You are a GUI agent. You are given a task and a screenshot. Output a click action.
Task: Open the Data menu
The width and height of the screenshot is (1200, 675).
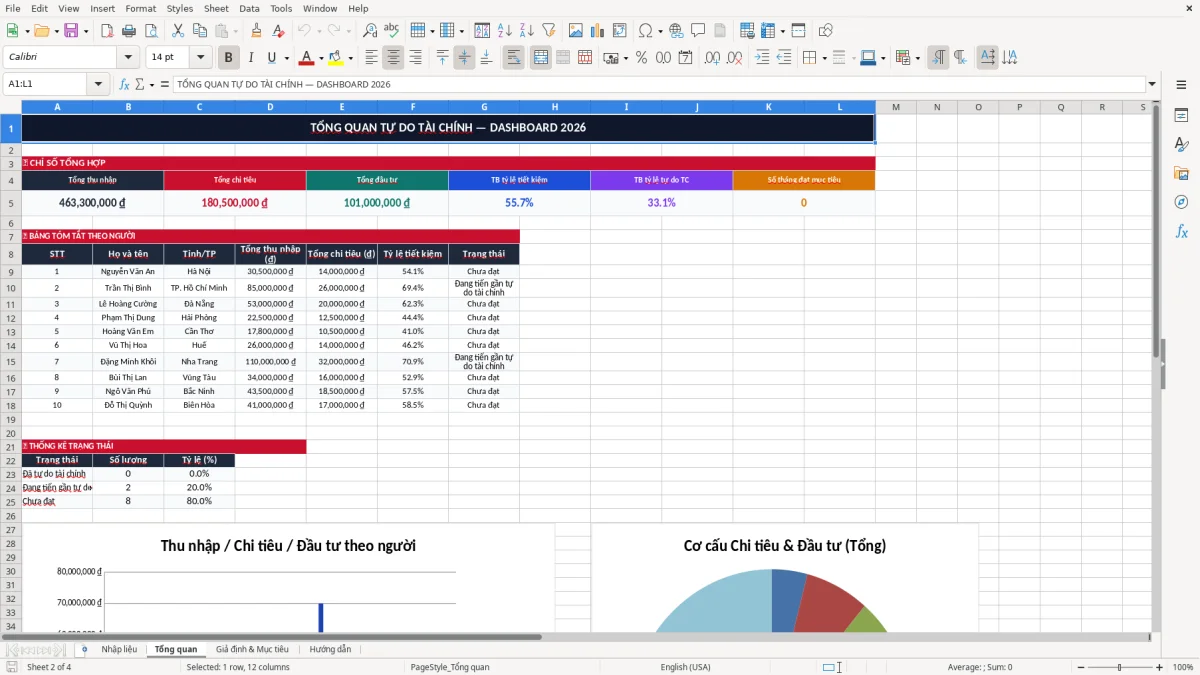[249, 8]
